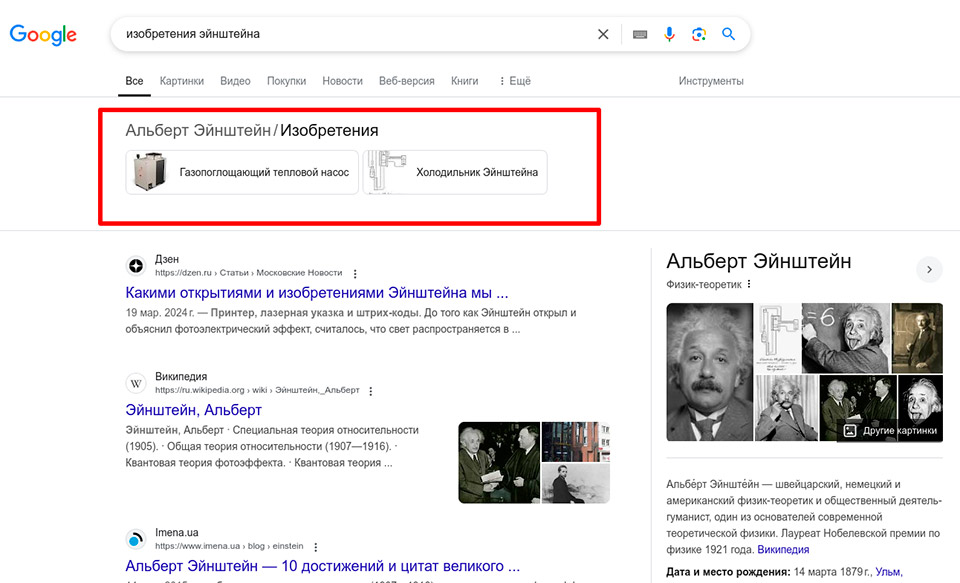Open the Ульм birthplace link
The image size is (960, 583).
[x=889, y=572]
